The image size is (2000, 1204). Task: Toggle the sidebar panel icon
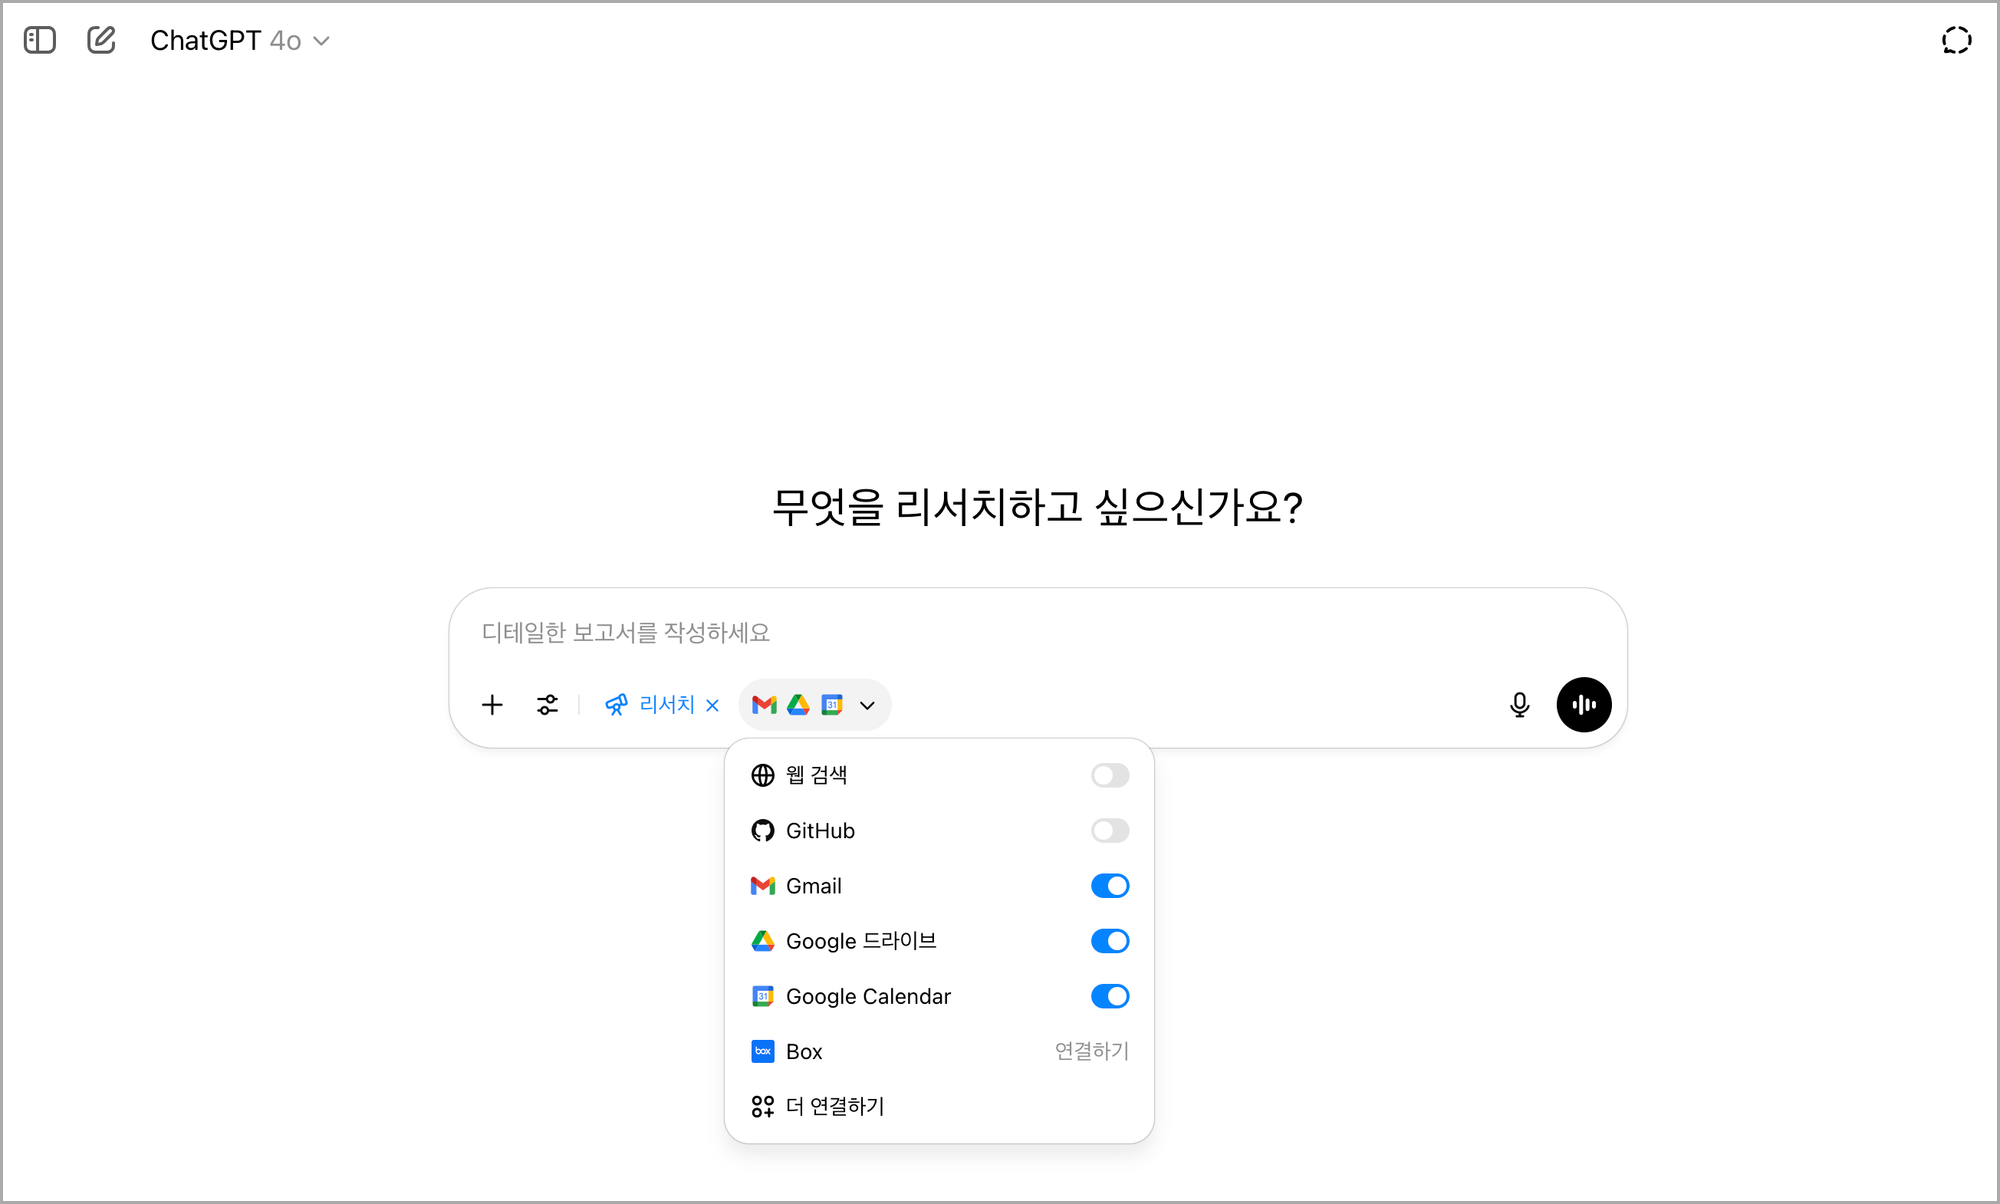[x=40, y=40]
